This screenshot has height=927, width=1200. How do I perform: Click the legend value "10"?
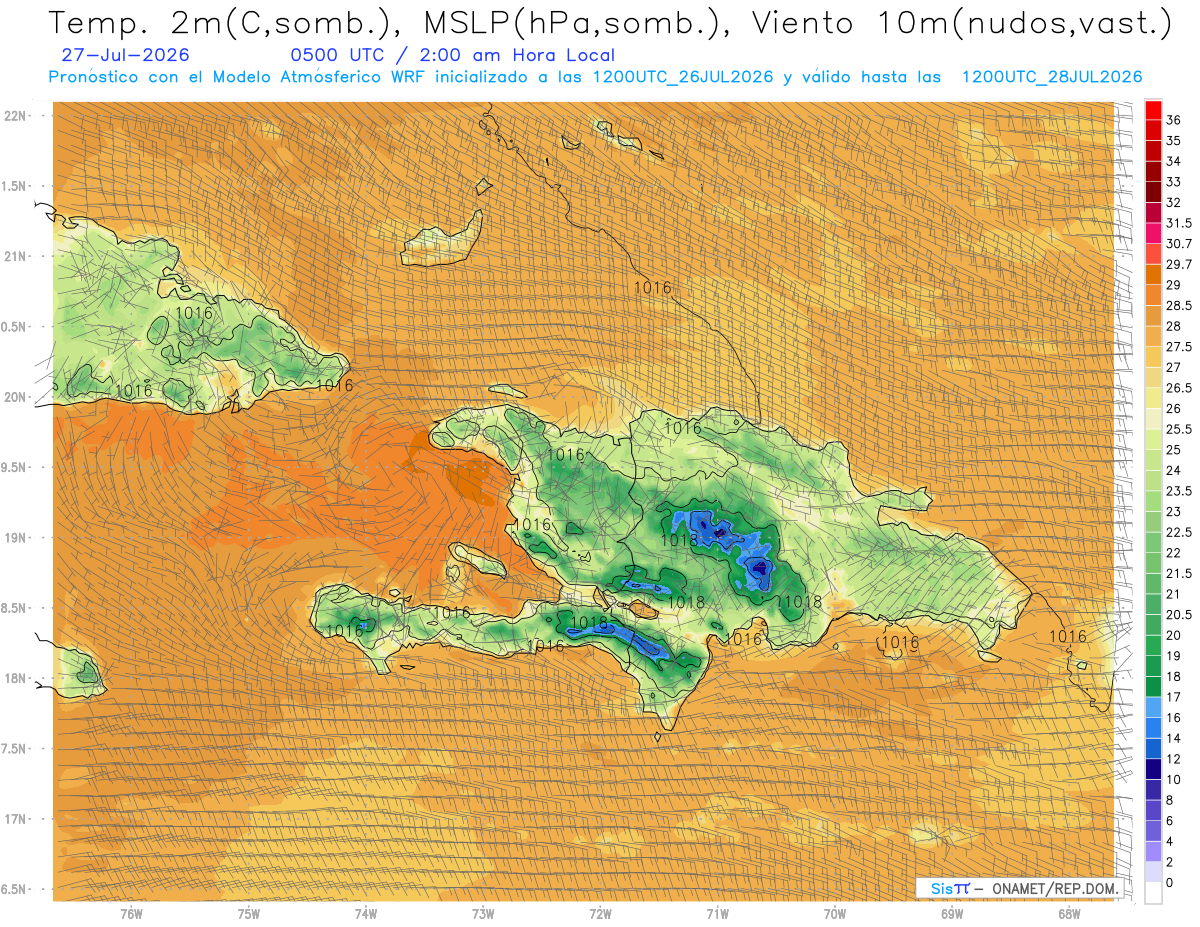(x=1173, y=780)
